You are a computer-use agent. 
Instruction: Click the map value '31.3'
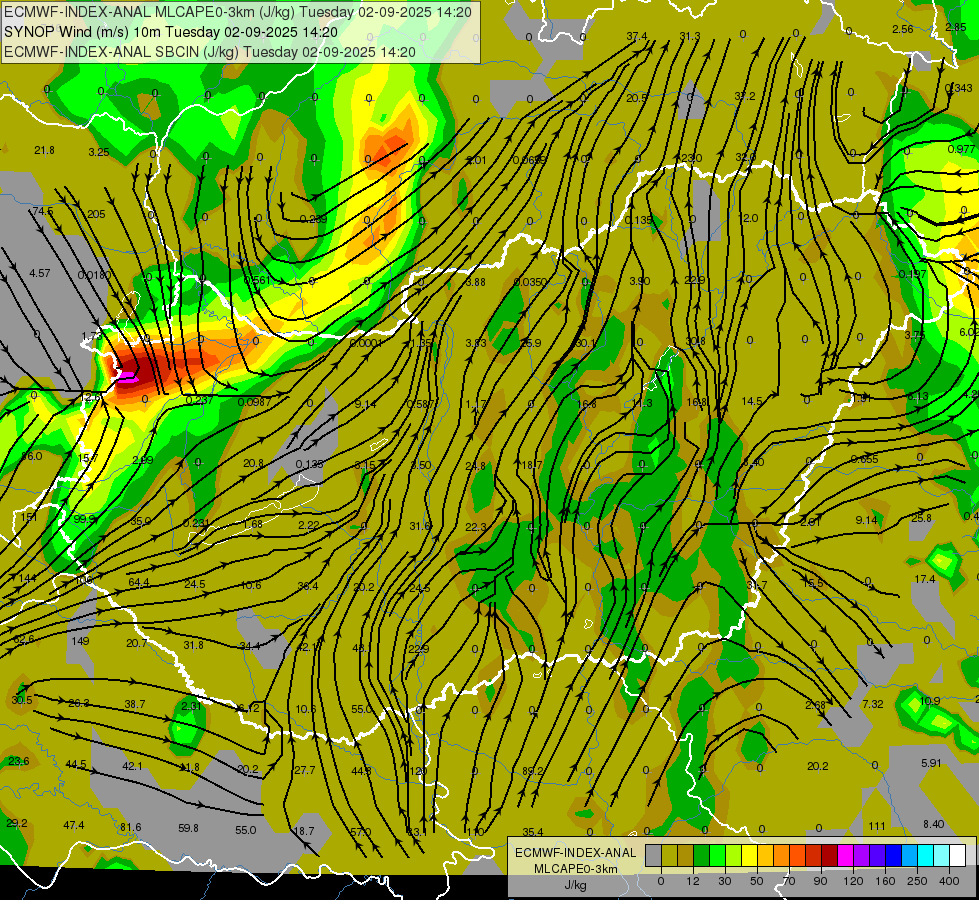690,36
